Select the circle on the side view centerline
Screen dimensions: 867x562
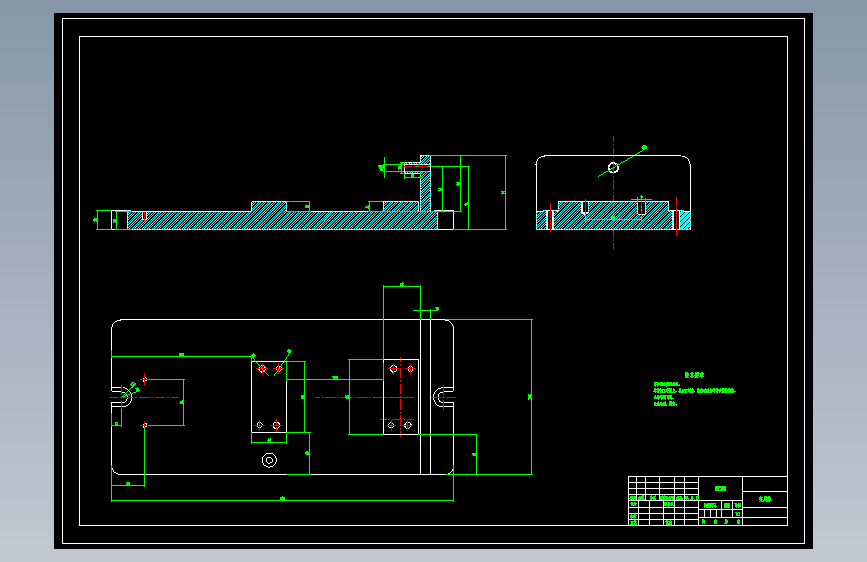pyautogui.click(x=613, y=167)
